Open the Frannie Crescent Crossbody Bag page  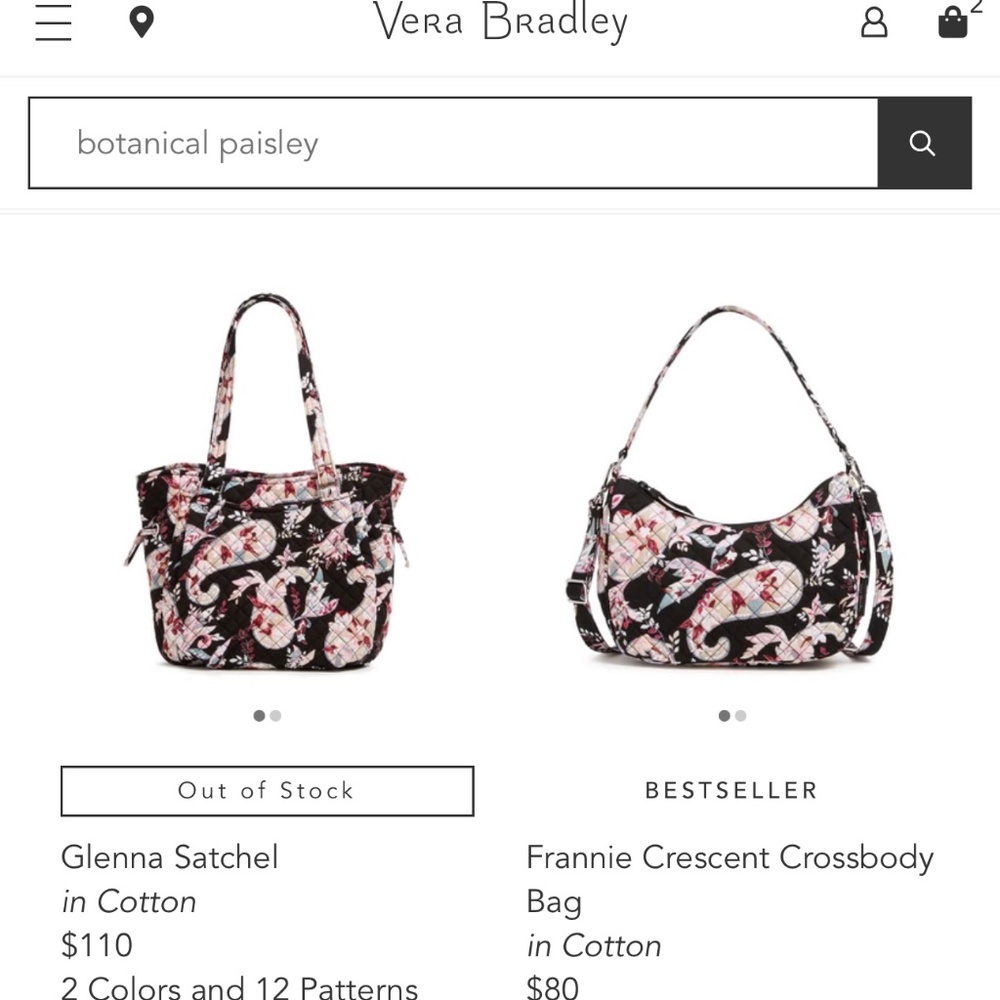[731, 880]
